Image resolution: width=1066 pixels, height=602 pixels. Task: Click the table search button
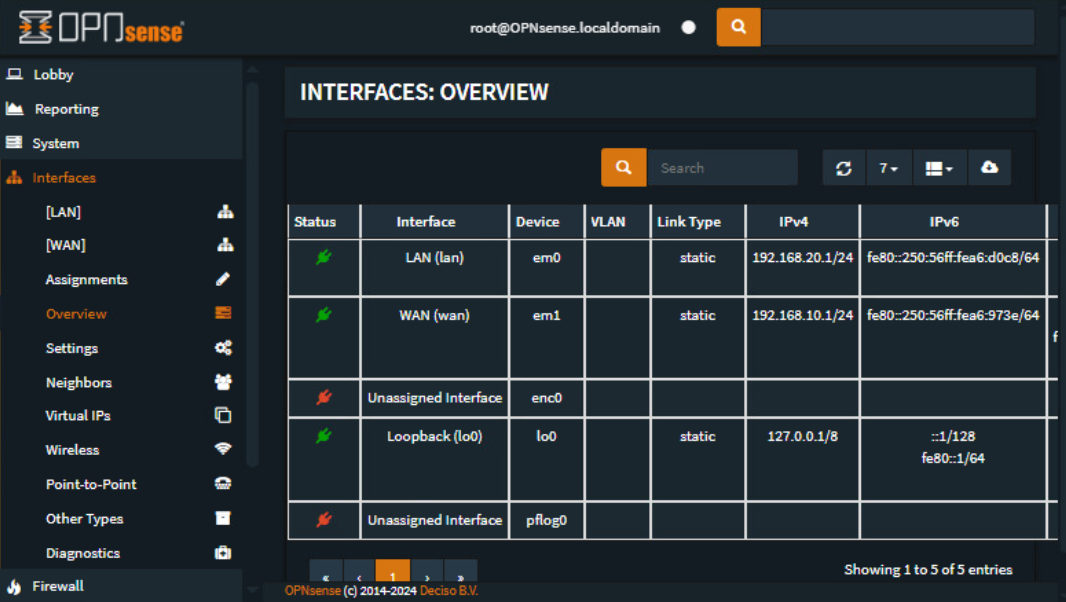(623, 167)
